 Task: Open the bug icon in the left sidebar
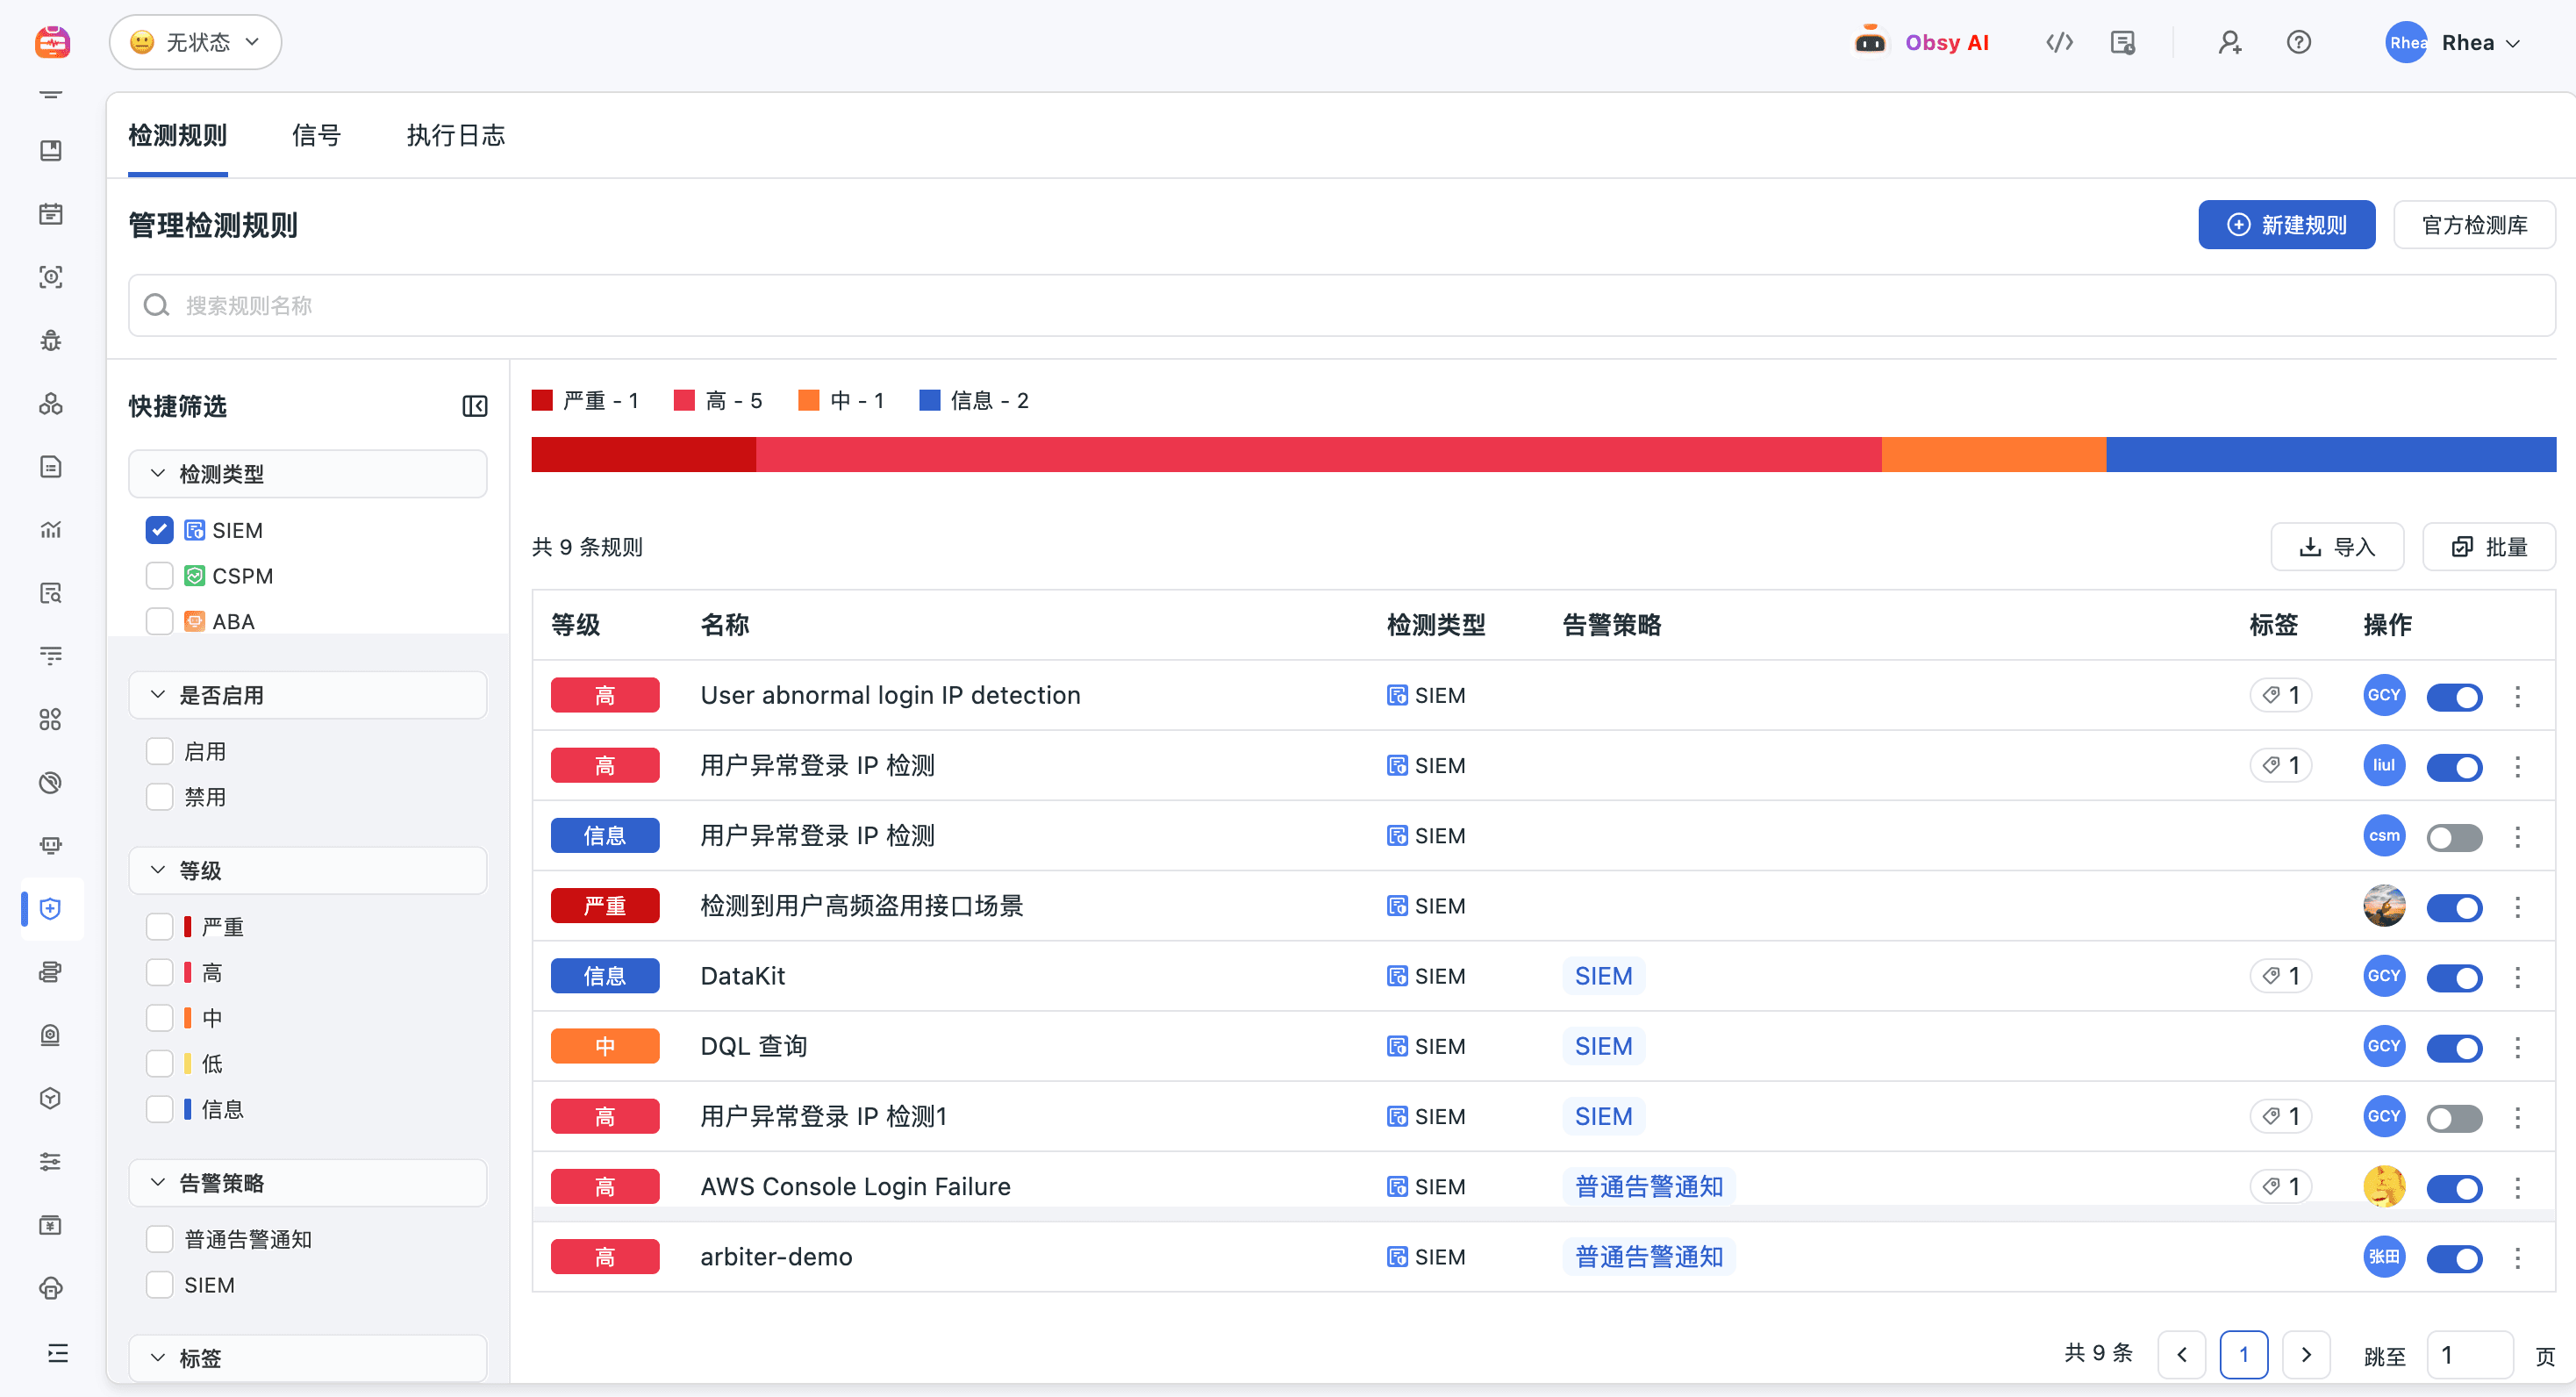tap(51, 340)
